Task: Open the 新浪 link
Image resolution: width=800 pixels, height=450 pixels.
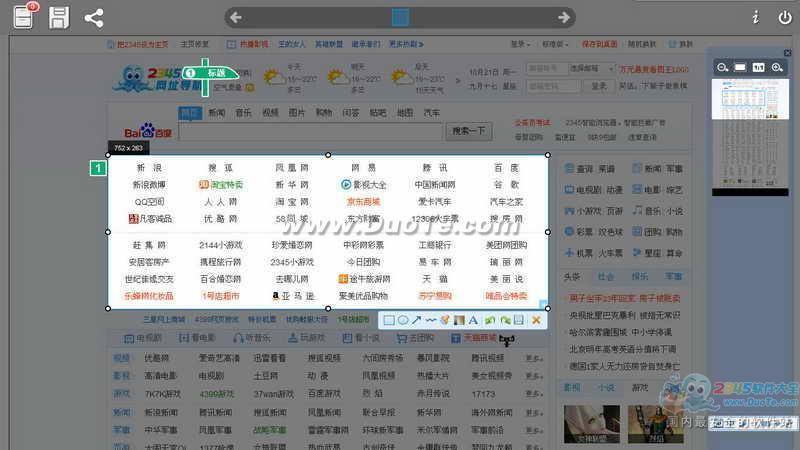Action: pyautogui.click(x=149, y=167)
